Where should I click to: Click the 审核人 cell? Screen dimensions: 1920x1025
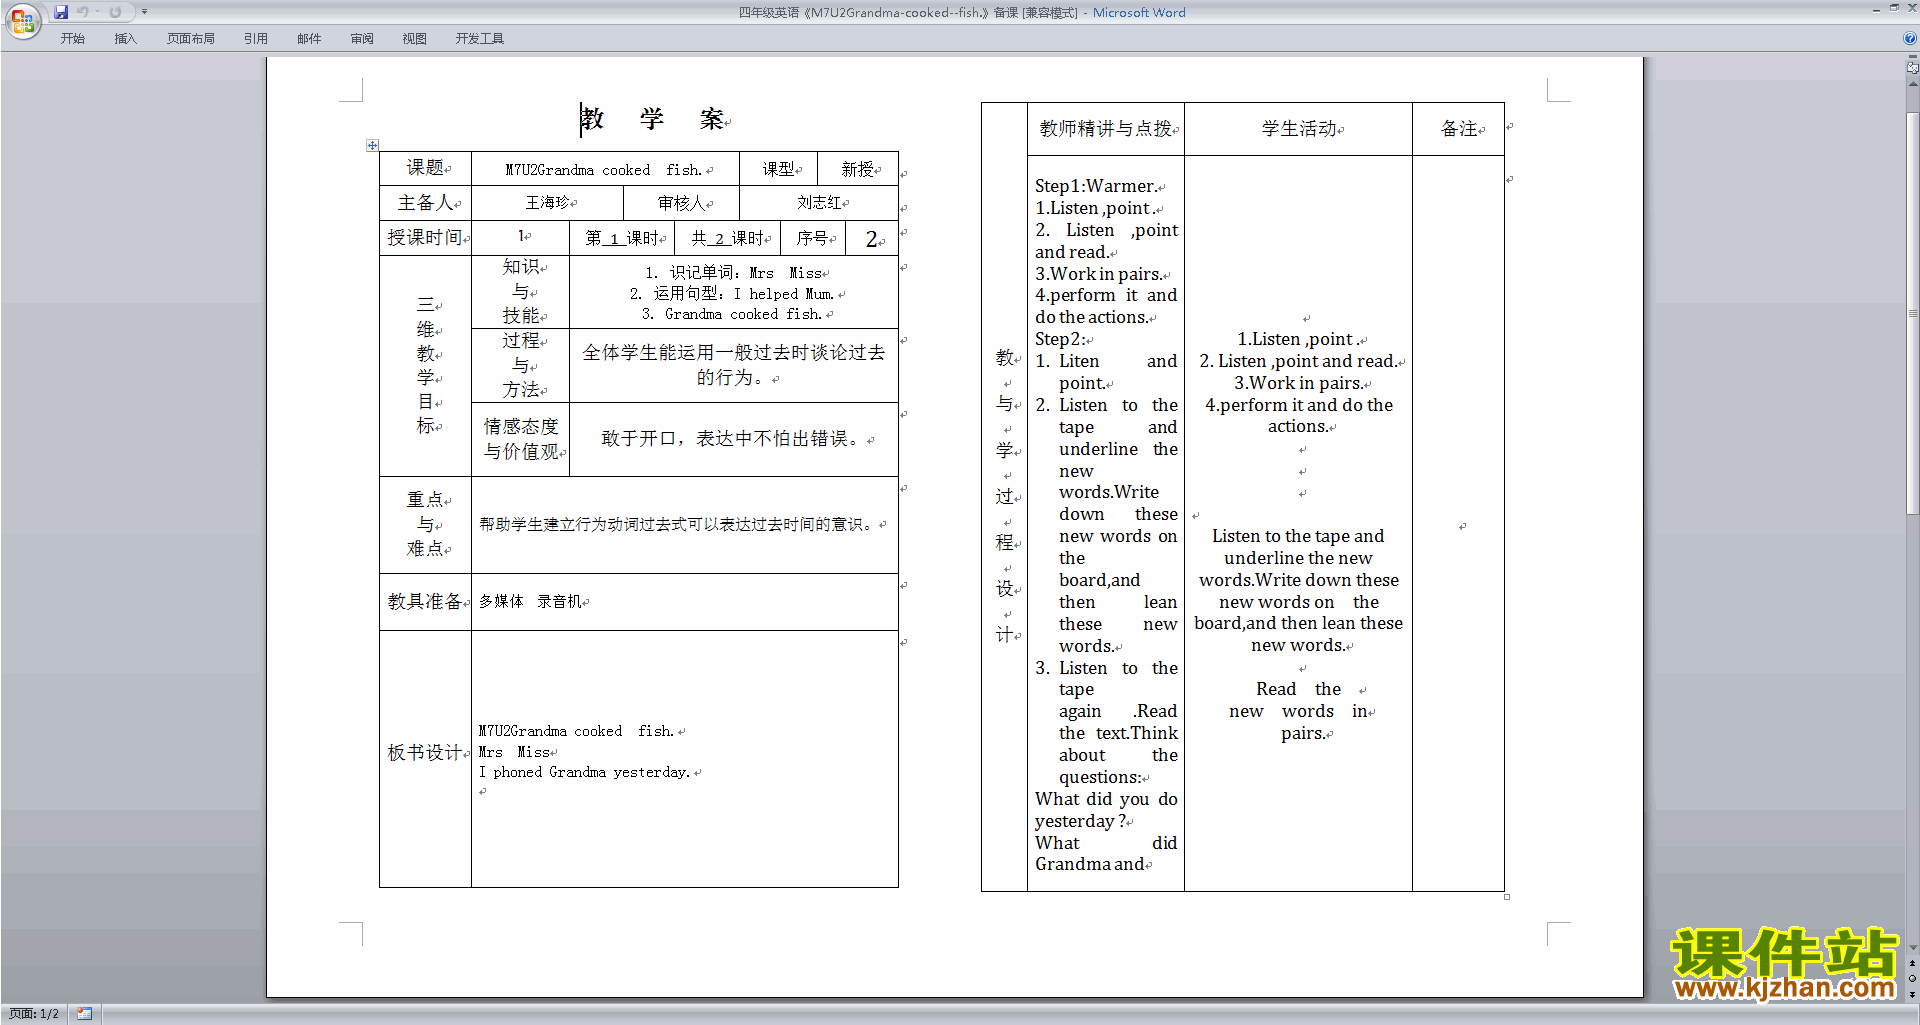[x=682, y=203]
